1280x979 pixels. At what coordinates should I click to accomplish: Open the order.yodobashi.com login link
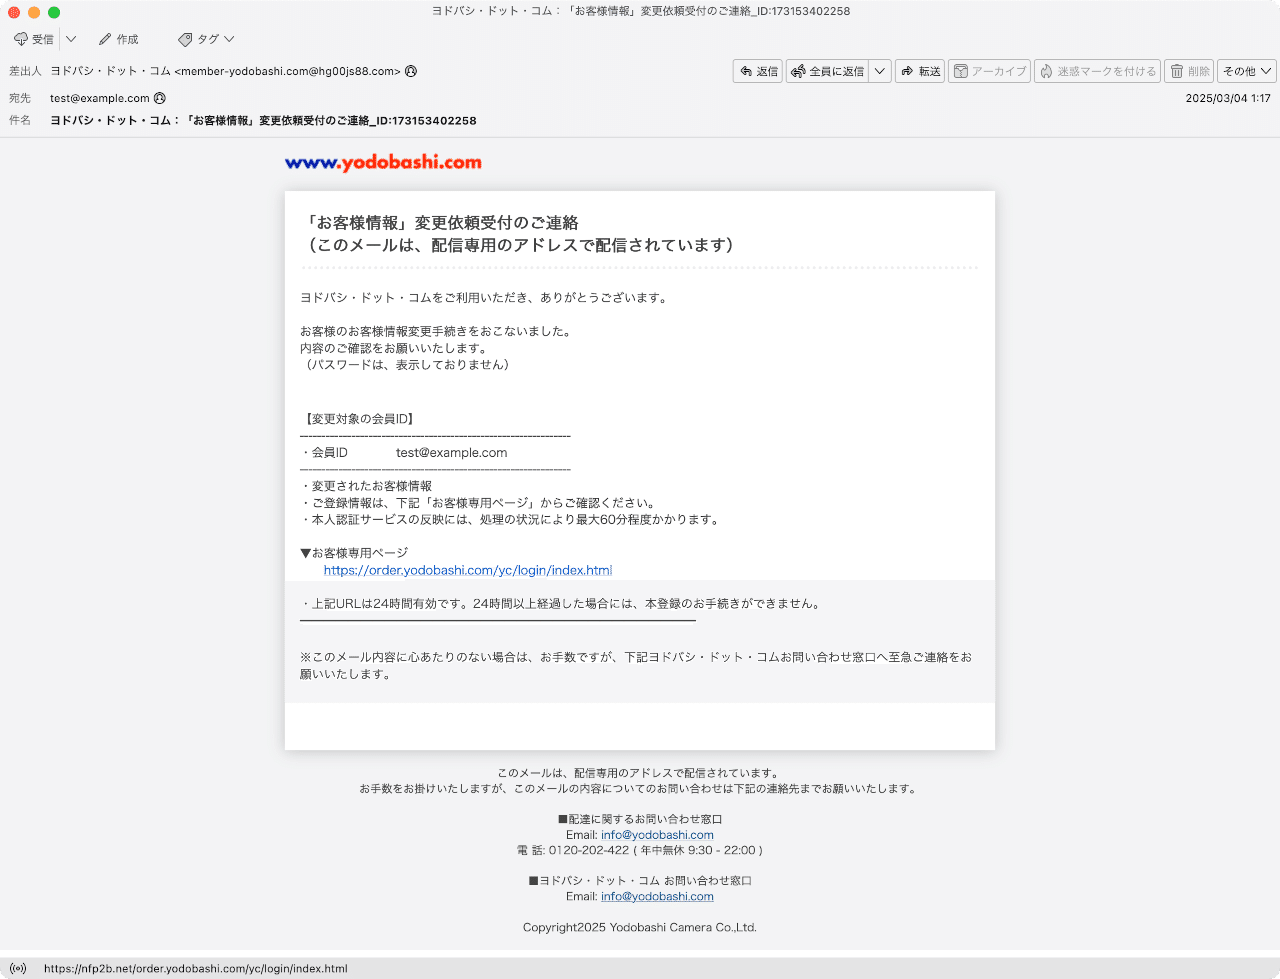click(468, 570)
